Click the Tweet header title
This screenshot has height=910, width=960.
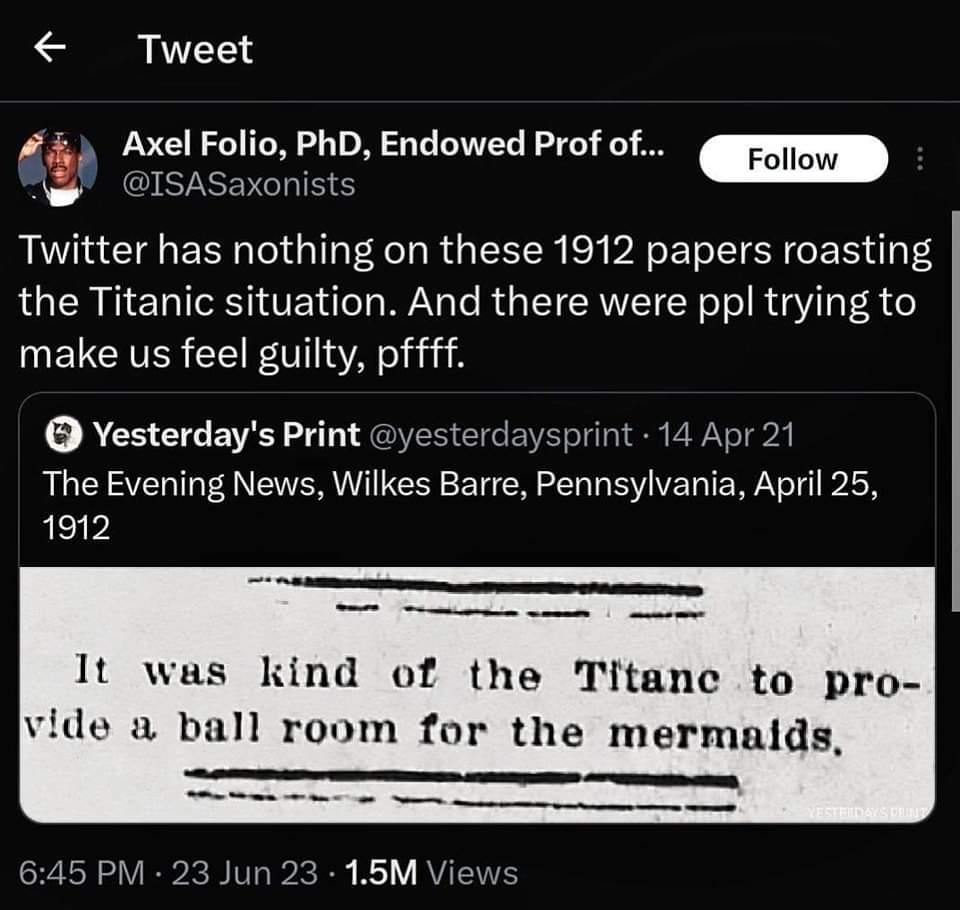(x=195, y=49)
